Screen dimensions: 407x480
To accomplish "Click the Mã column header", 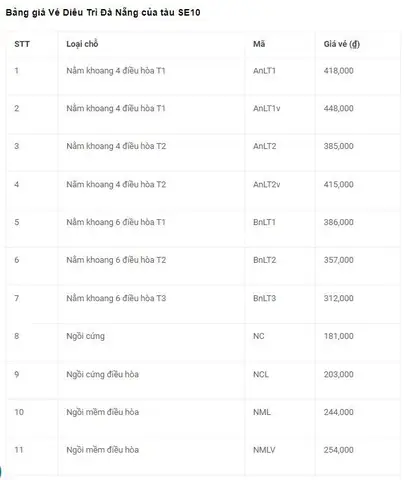I will point(259,44).
